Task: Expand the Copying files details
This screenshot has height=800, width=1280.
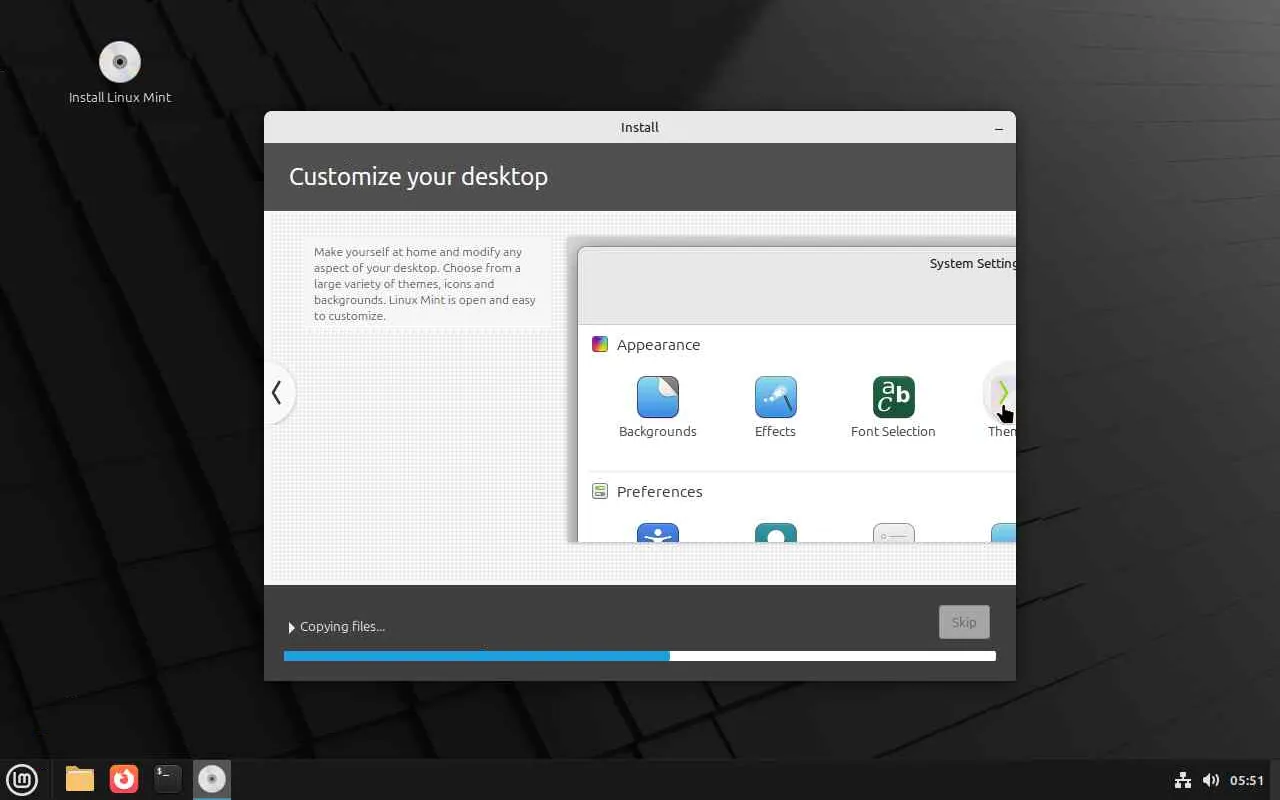Action: coord(292,627)
